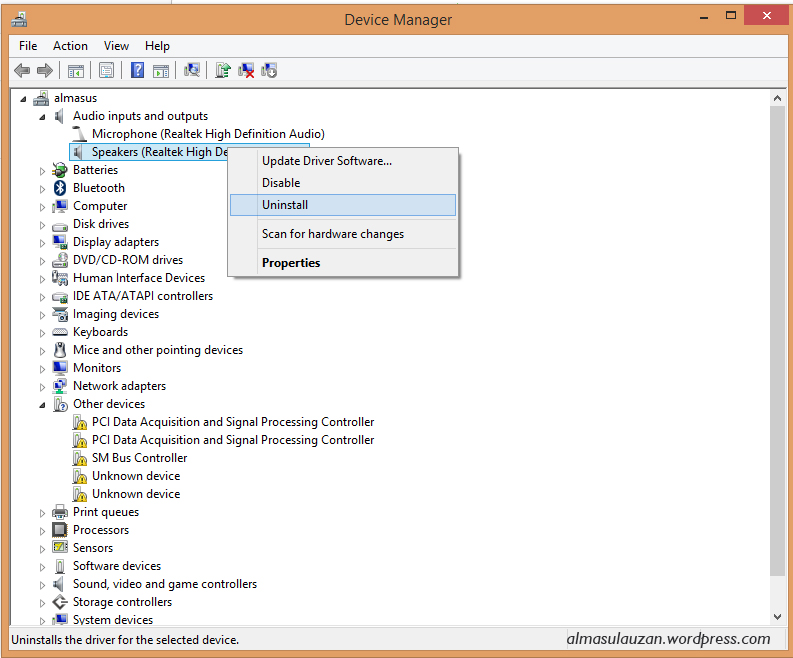
Task: Click the Sensors category icon
Action: [x=60, y=547]
